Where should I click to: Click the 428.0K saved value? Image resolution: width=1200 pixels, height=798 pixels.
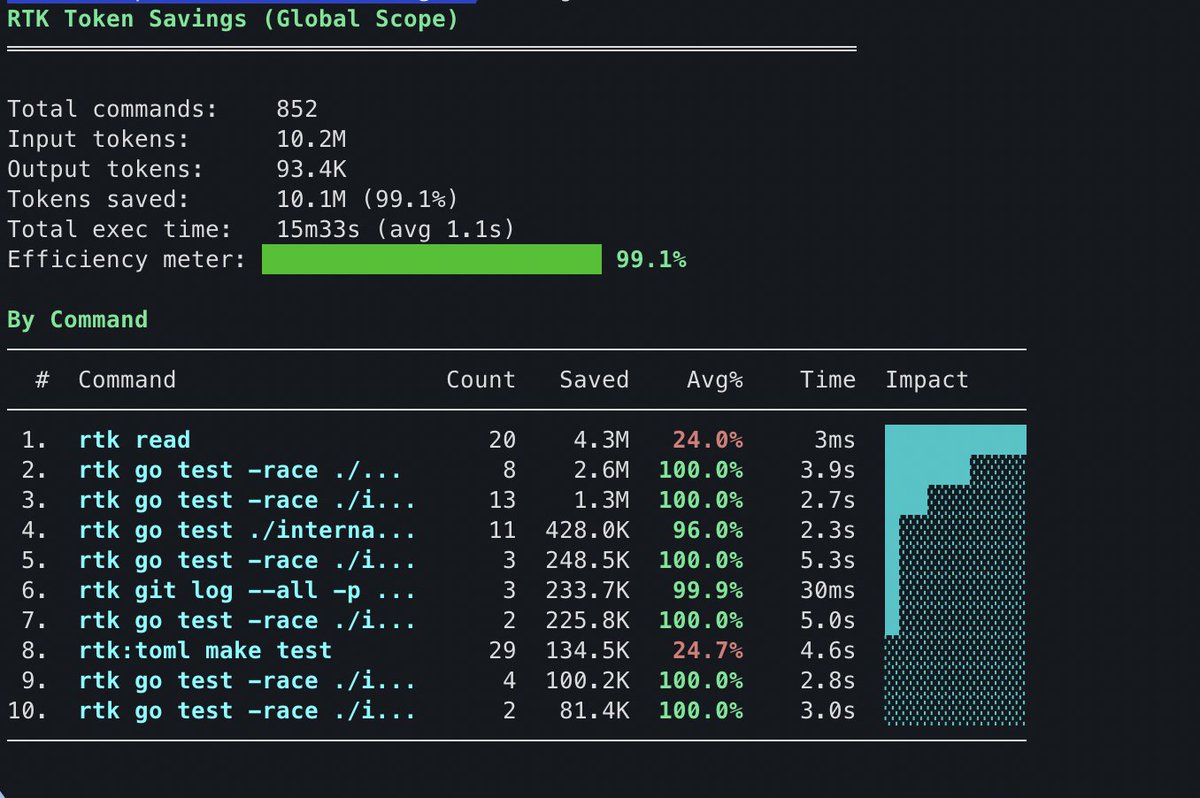[587, 530]
